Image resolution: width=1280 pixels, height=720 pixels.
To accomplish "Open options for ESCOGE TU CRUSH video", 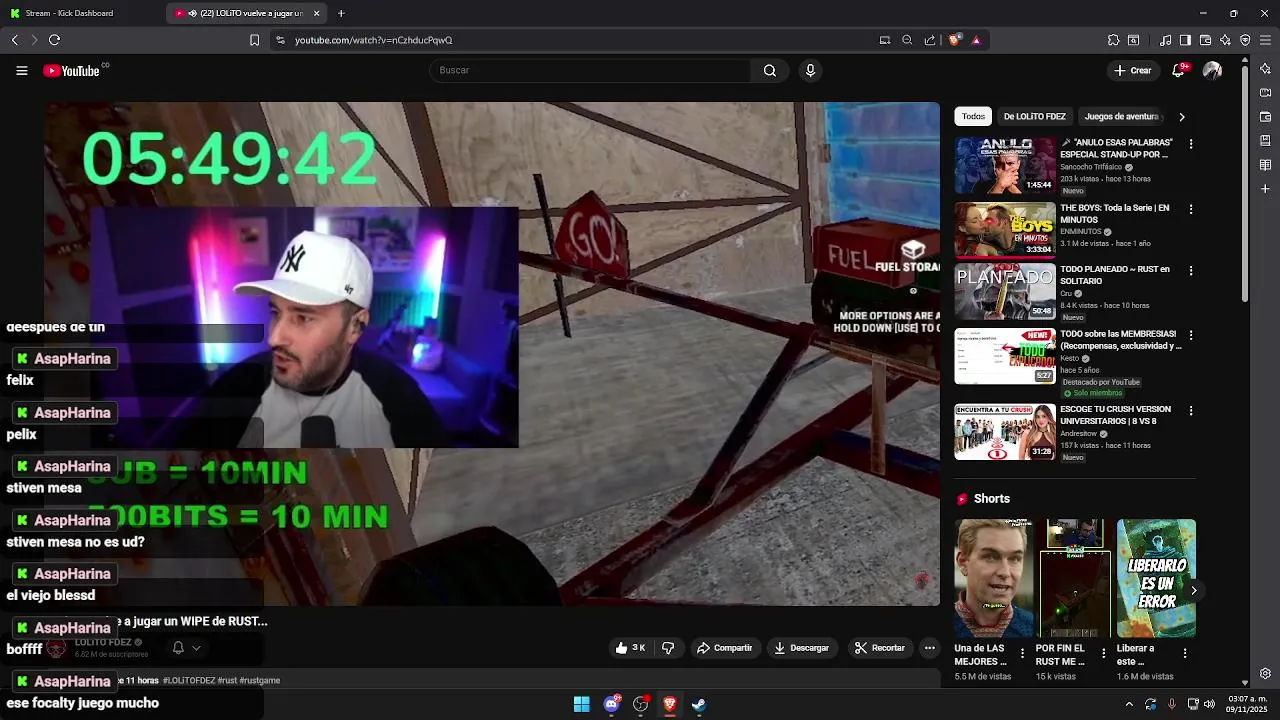I will 1190,410.
